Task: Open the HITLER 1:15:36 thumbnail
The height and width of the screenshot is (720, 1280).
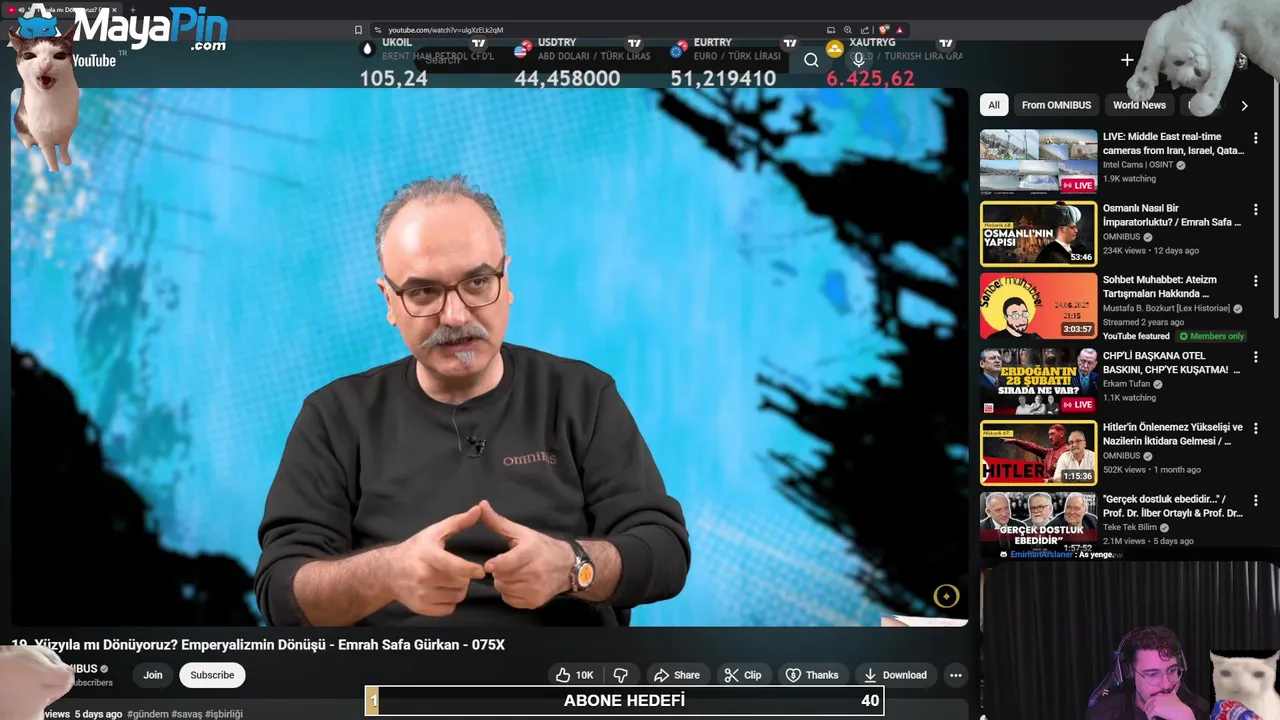Action: 1038,452
